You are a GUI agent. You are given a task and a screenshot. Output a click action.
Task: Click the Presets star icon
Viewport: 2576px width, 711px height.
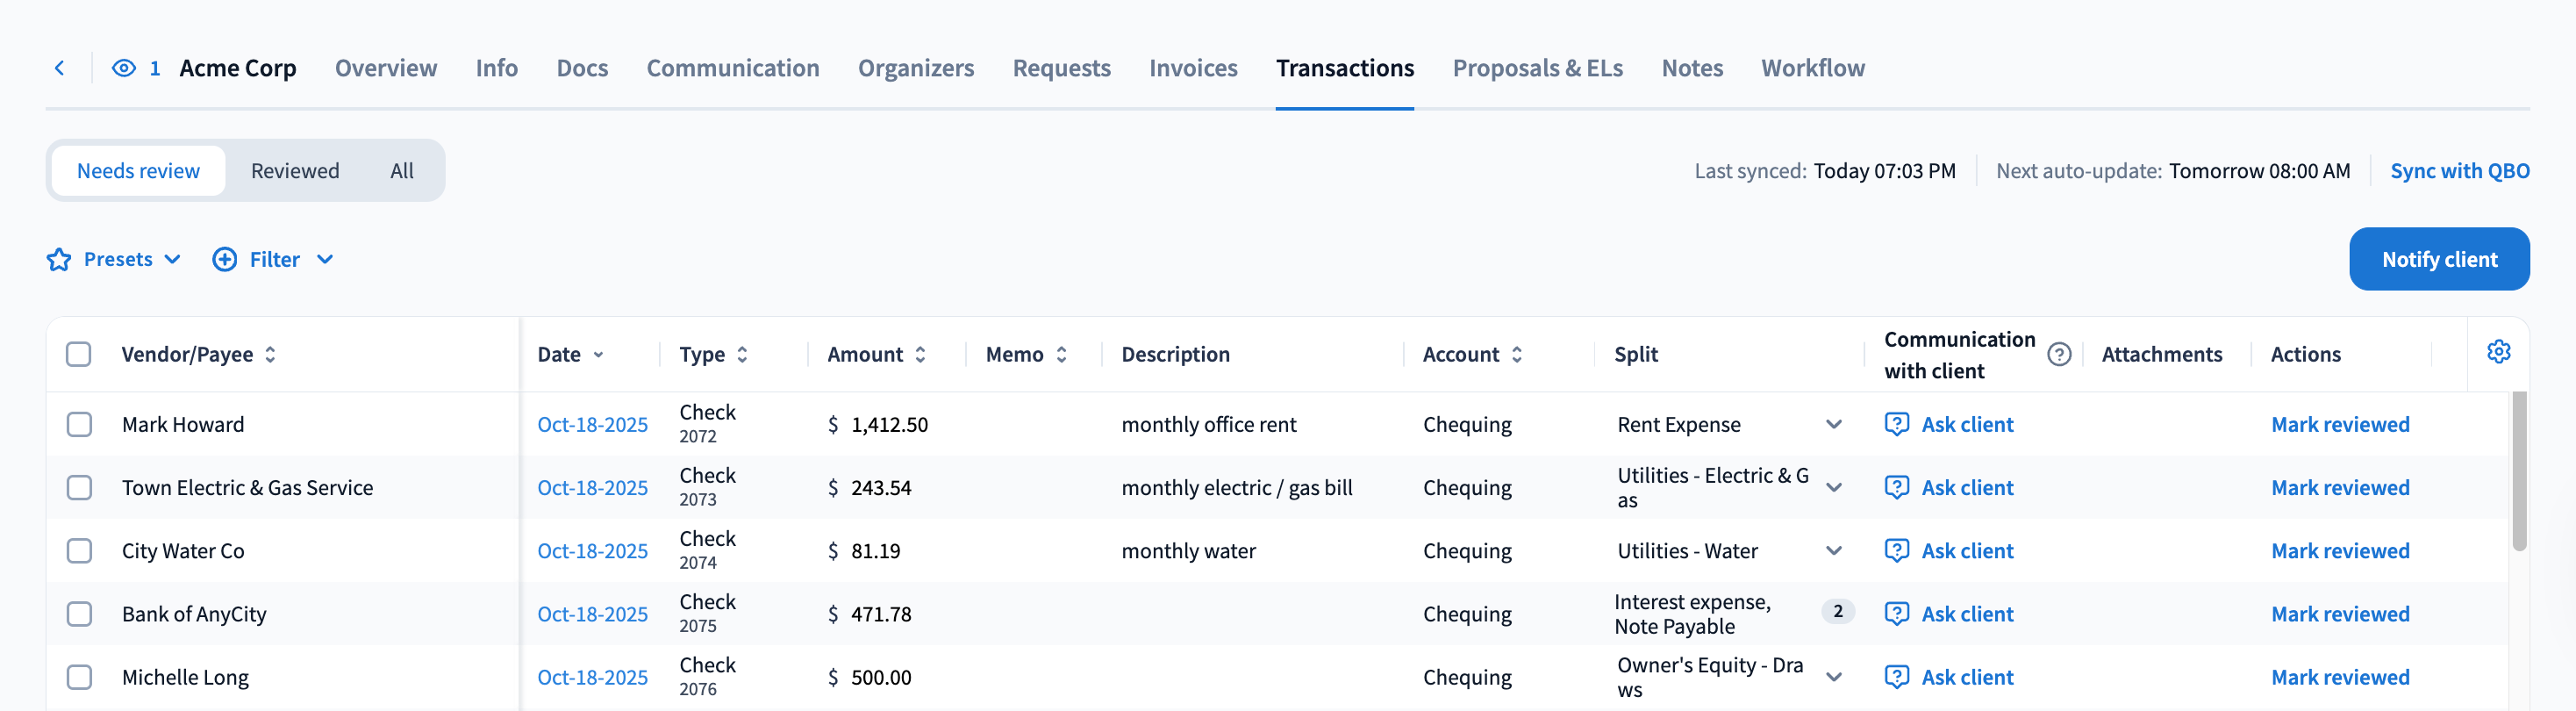[59, 260]
